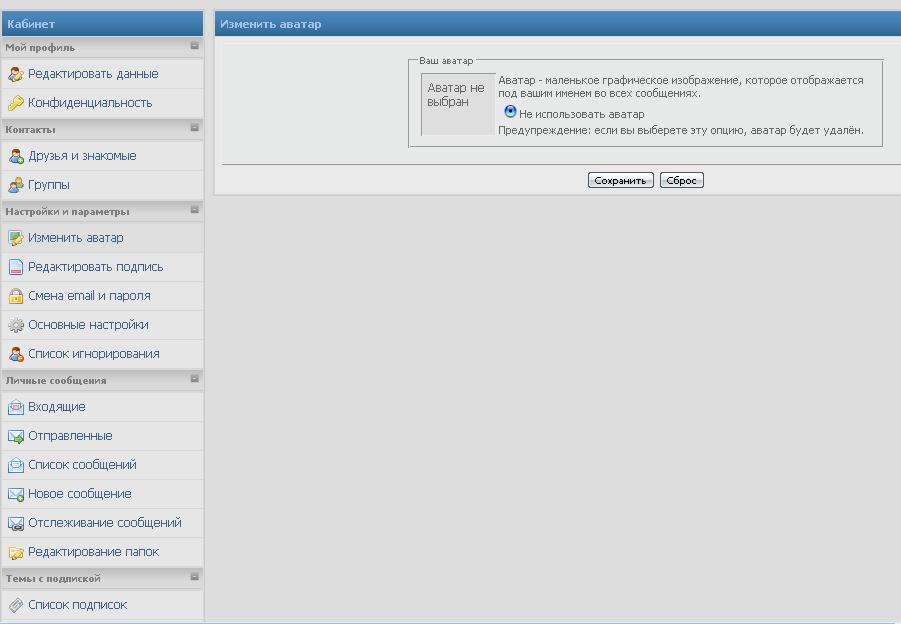Open the Группы link

point(49,185)
